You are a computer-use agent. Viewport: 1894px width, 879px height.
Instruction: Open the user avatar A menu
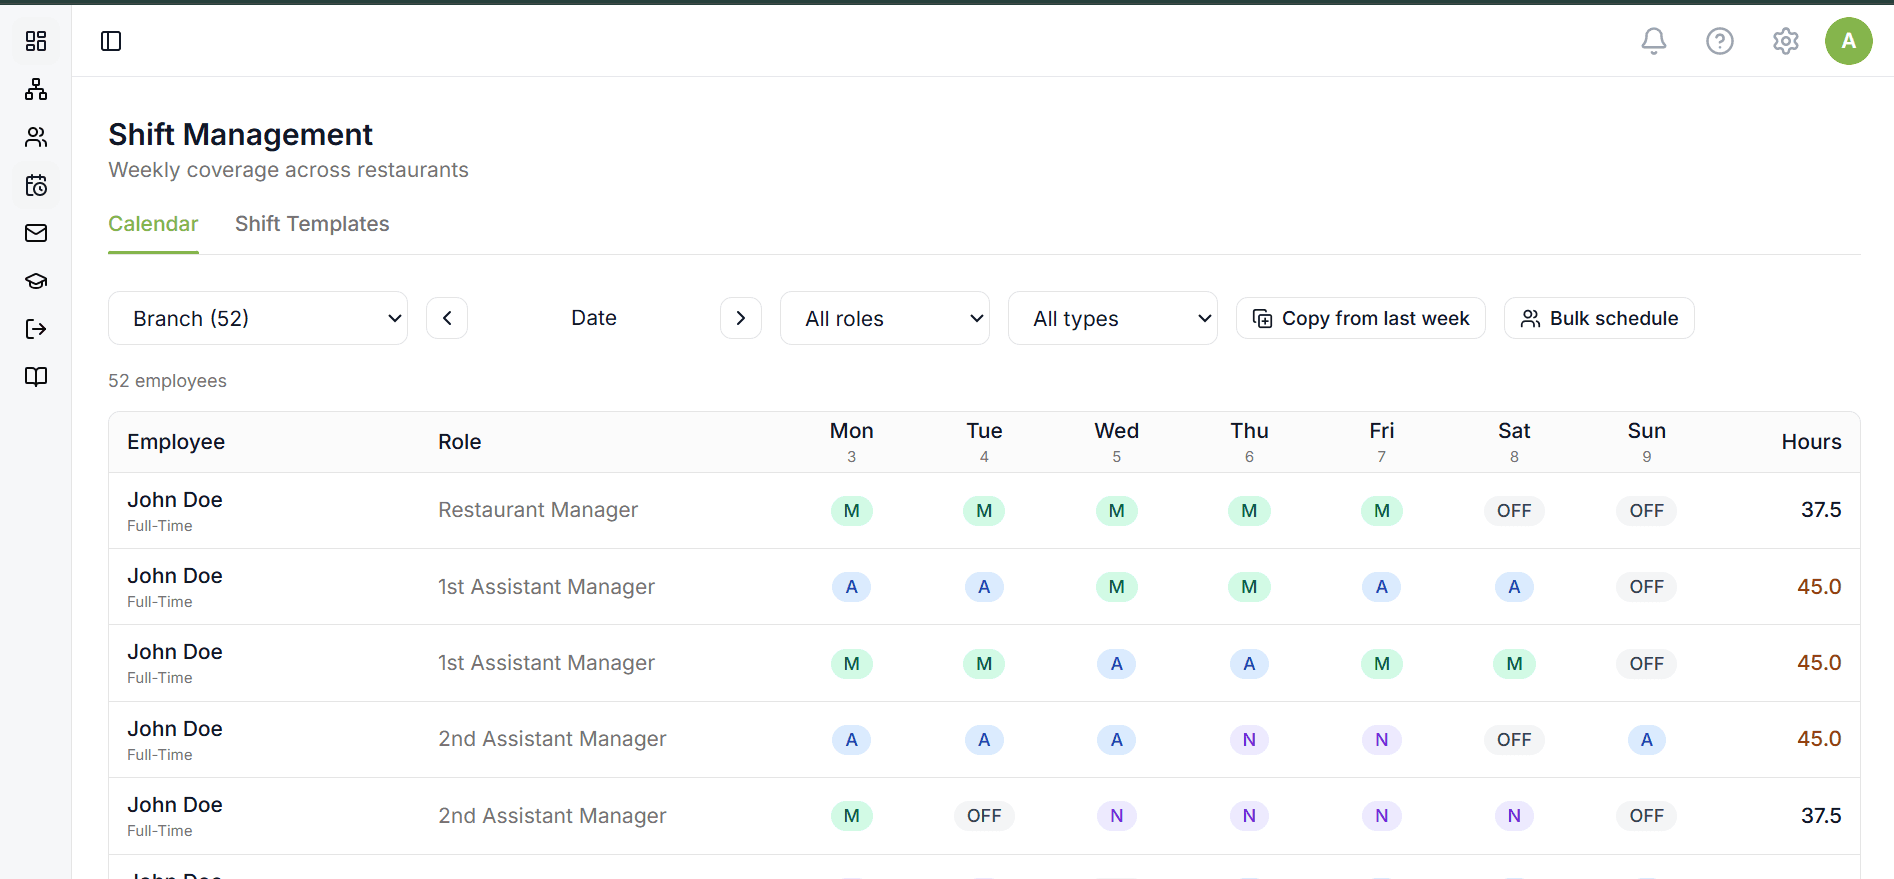point(1849,41)
